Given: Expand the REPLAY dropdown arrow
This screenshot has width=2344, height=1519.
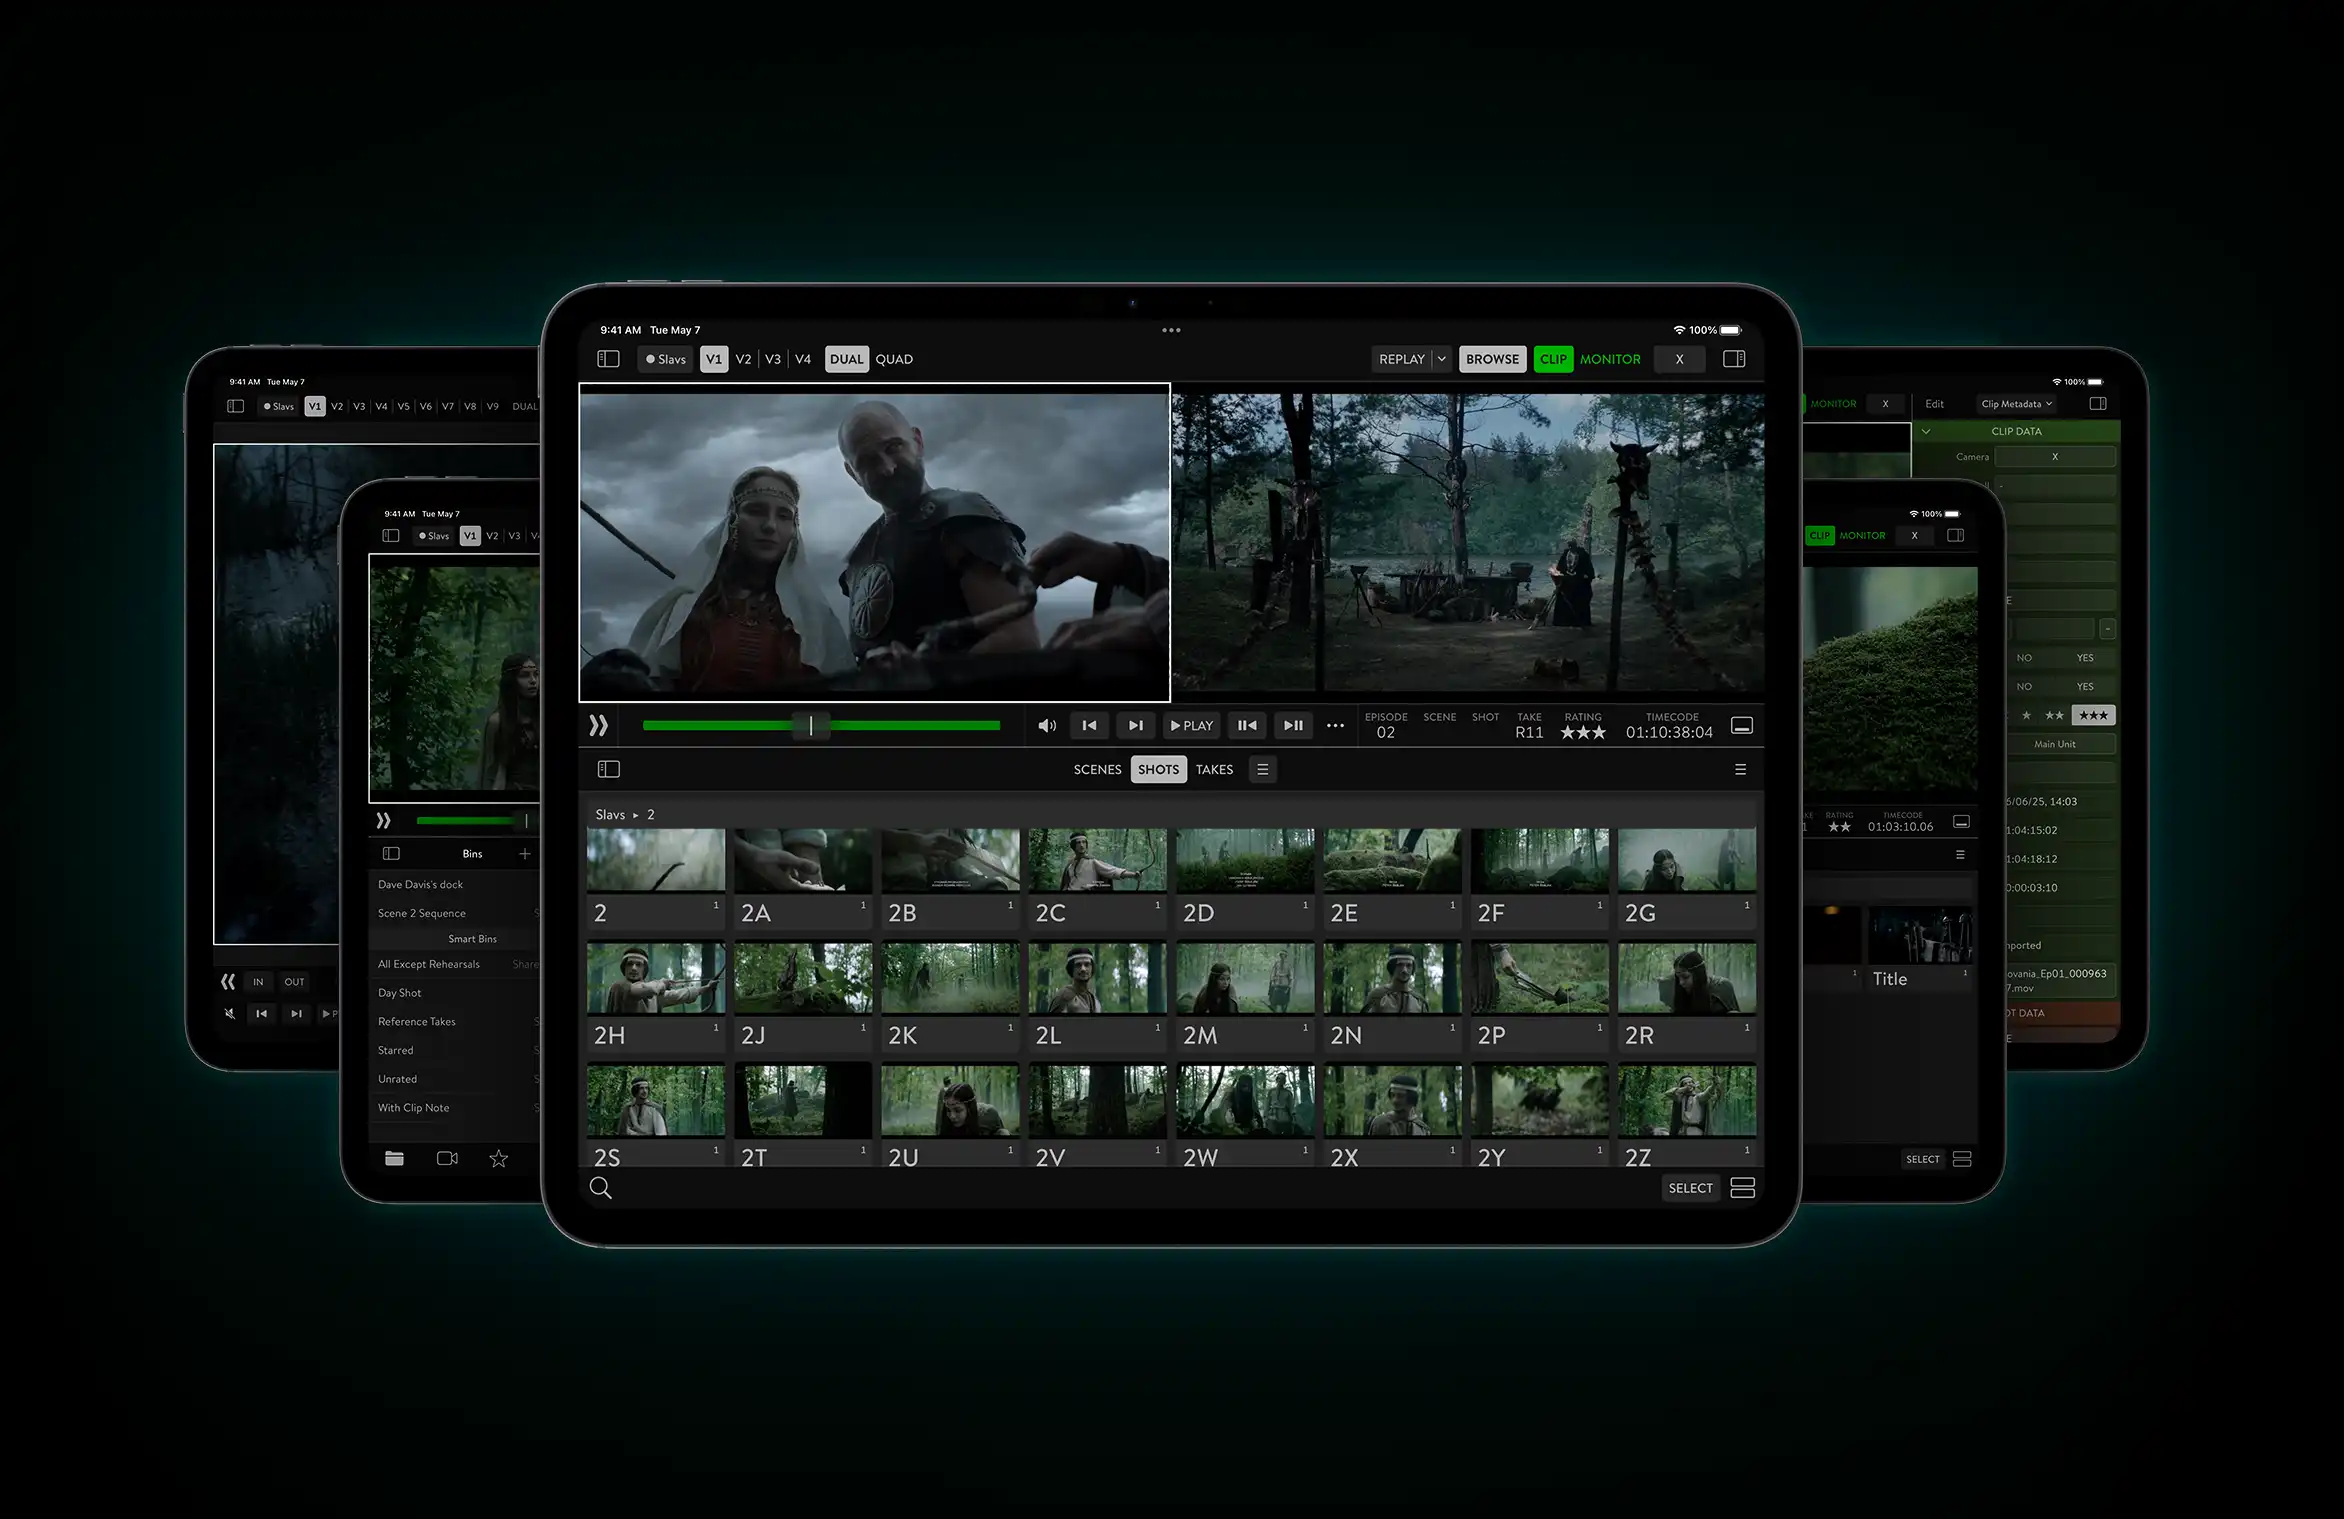Looking at the screenshot, I should [x=1441, y=359].
